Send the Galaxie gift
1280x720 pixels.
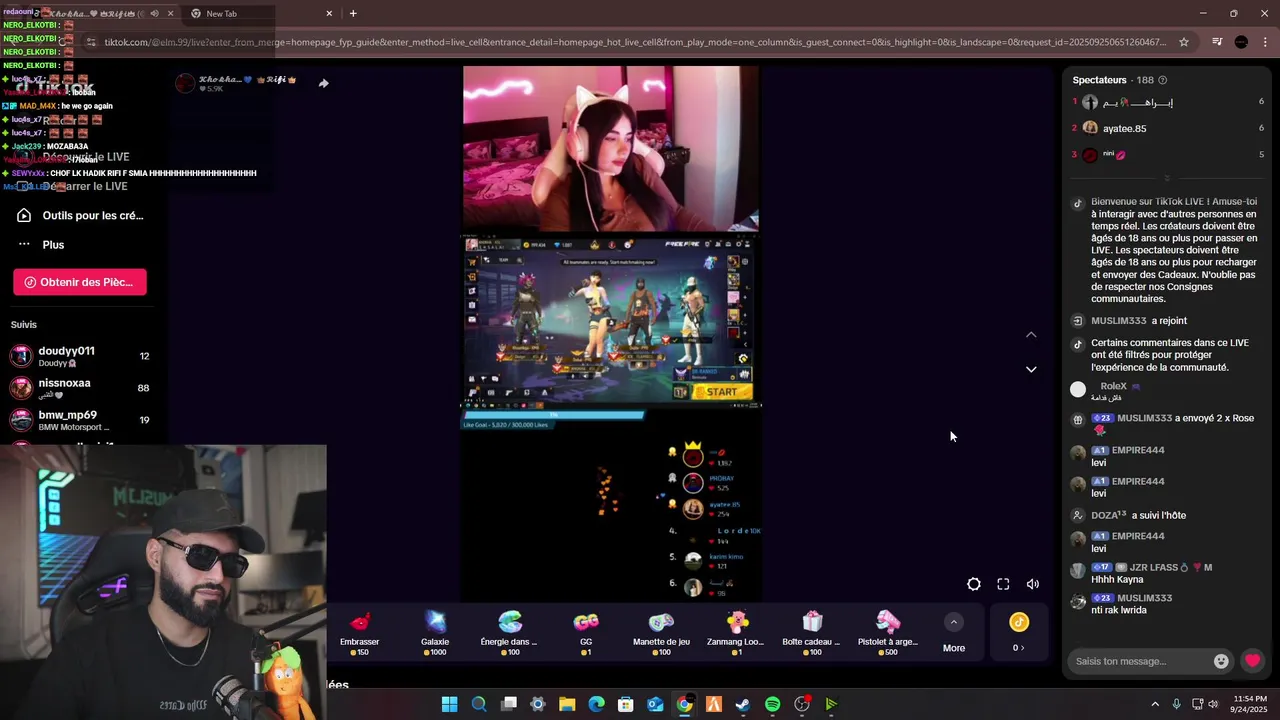click(x=435, y=634)
